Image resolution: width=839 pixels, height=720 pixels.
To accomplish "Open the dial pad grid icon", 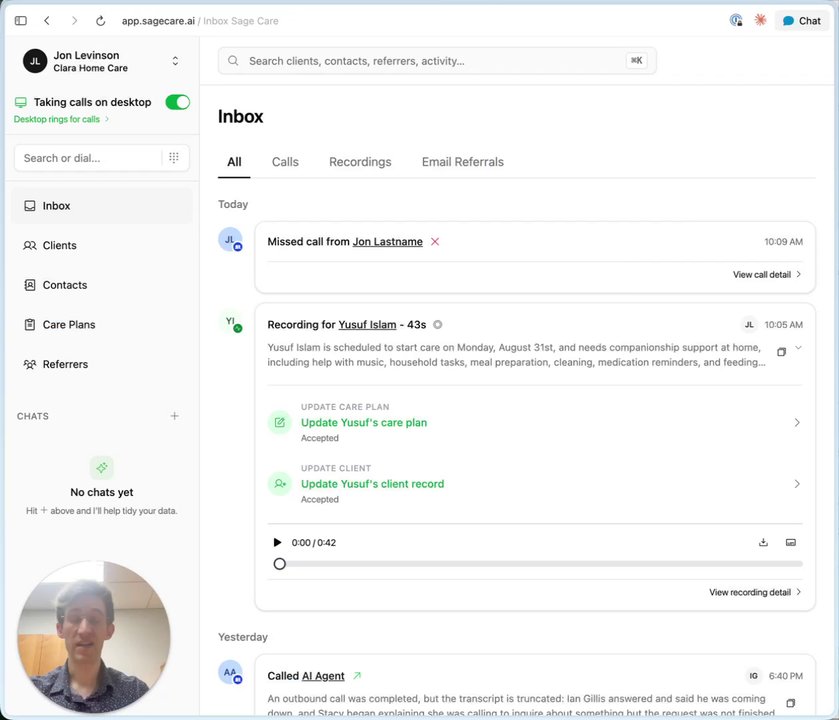I will pos(174,157).
